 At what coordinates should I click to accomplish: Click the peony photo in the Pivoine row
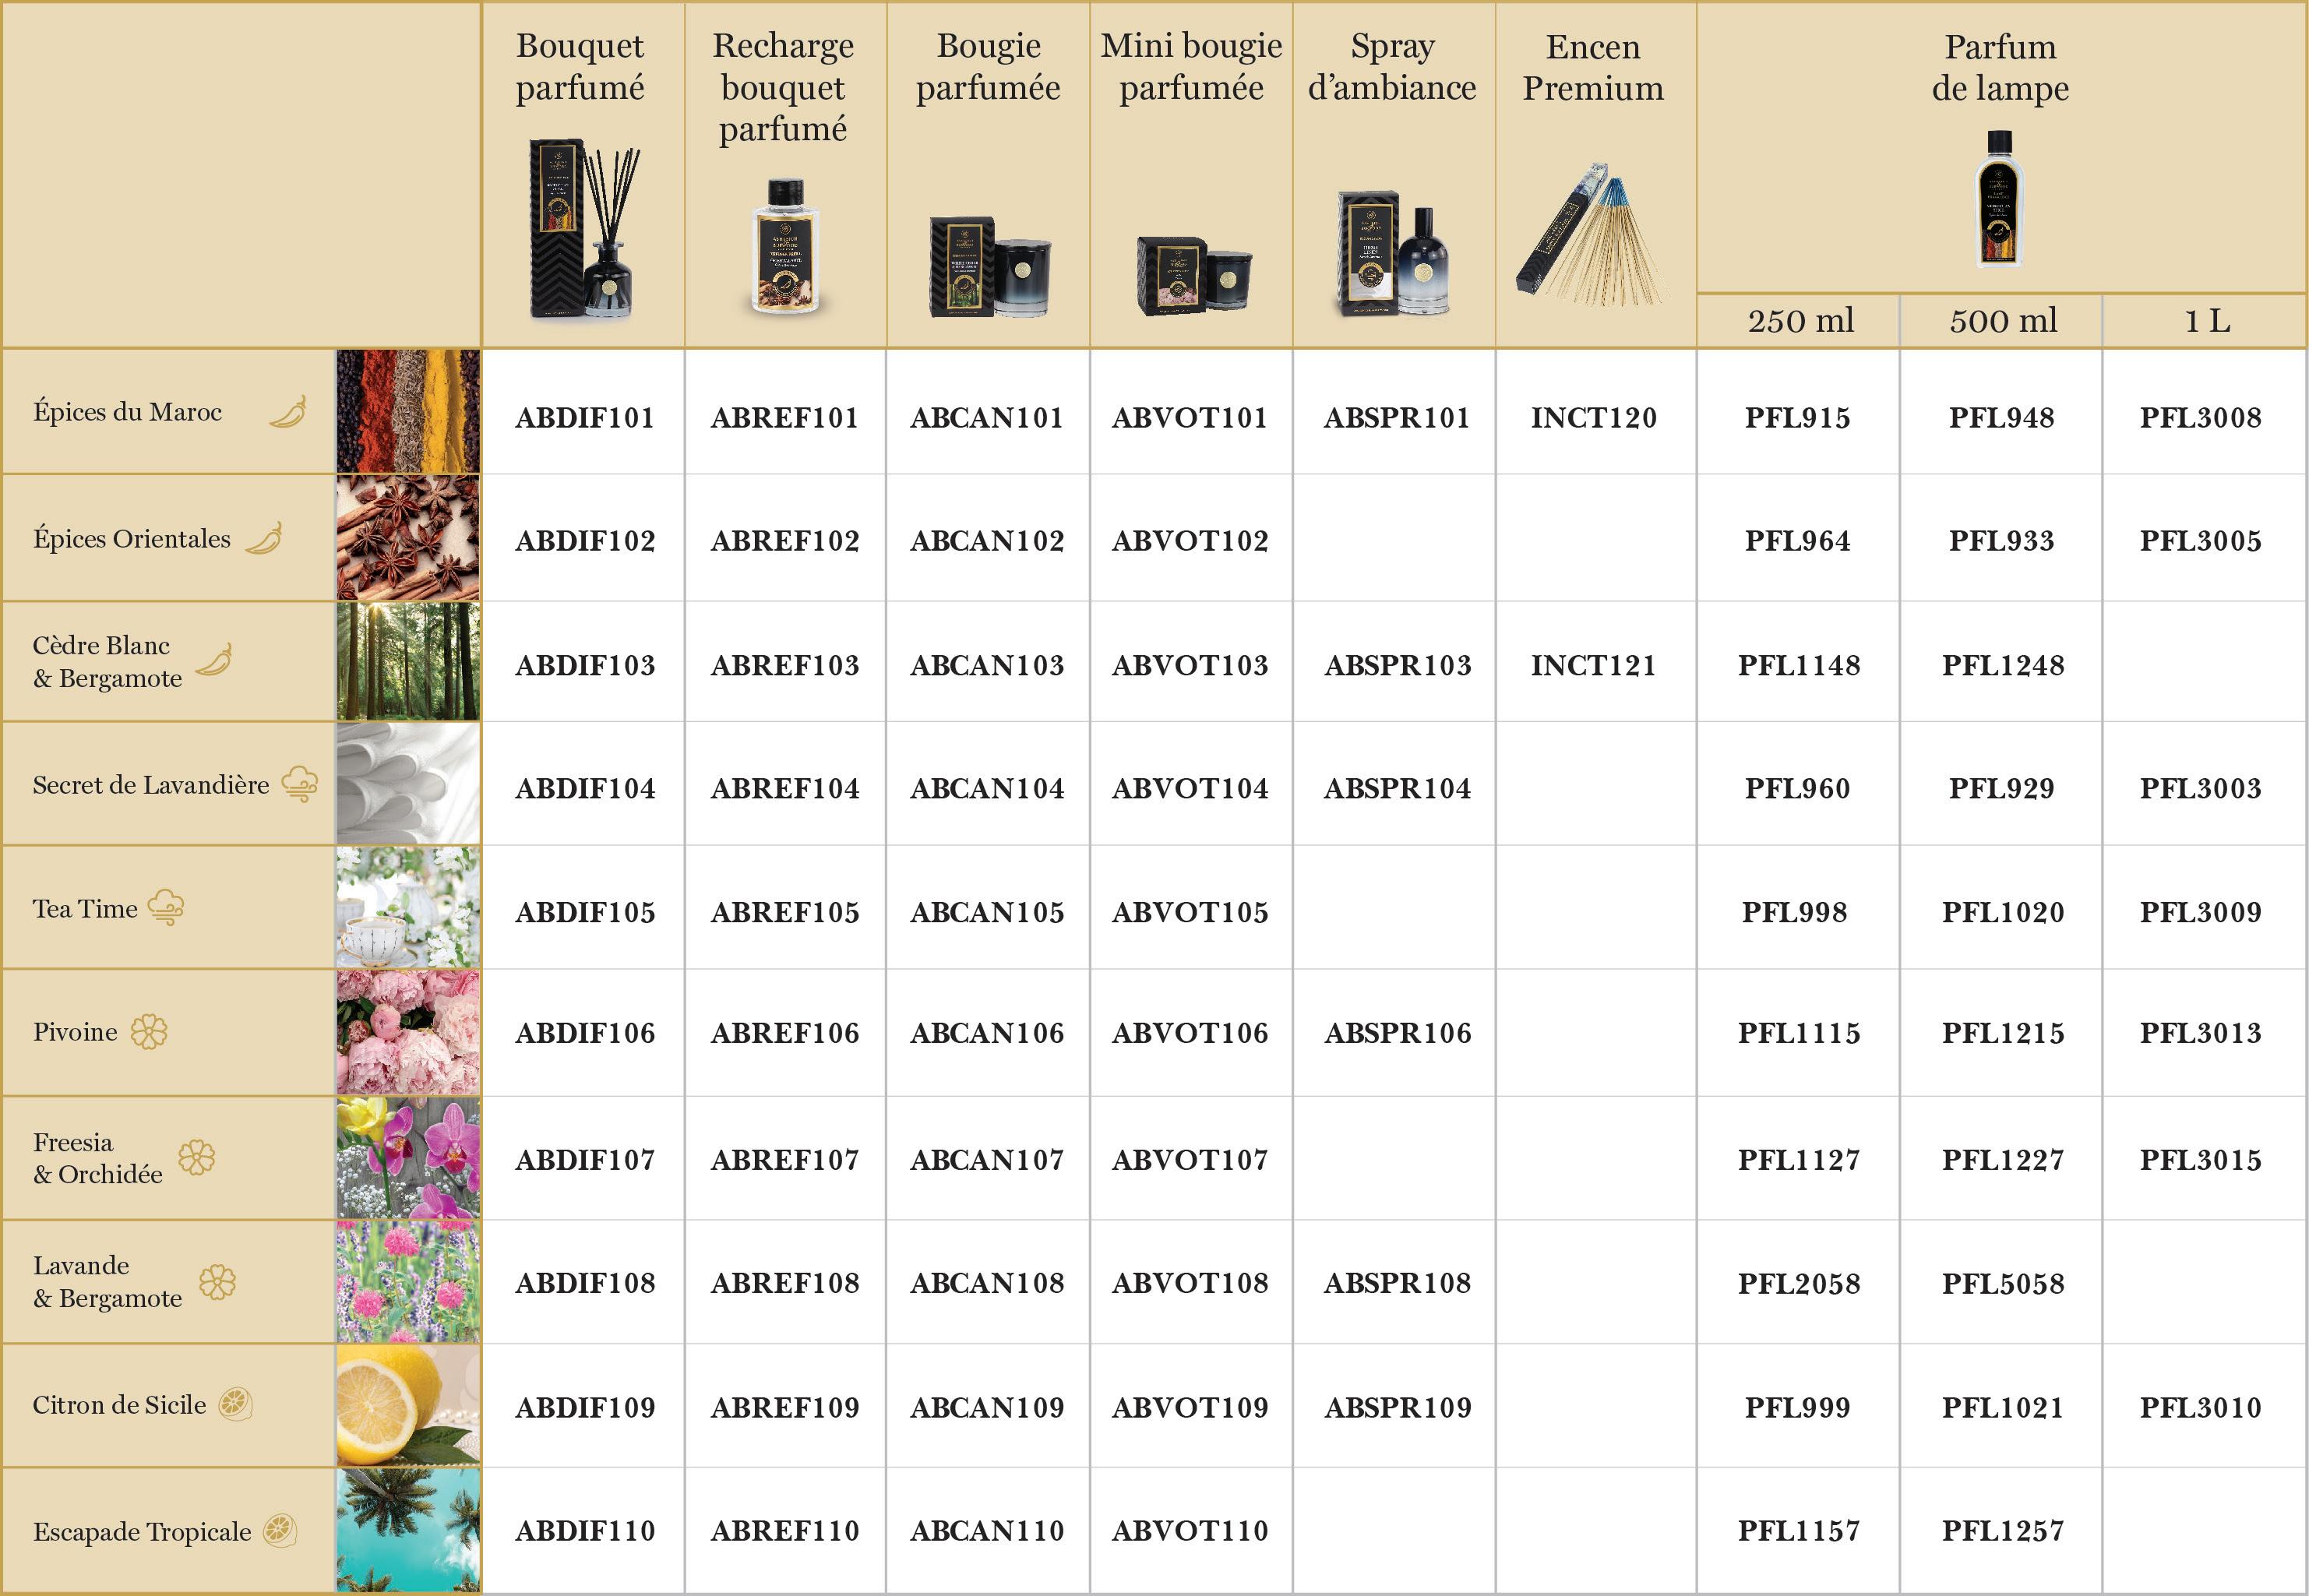coord(408,1032)
